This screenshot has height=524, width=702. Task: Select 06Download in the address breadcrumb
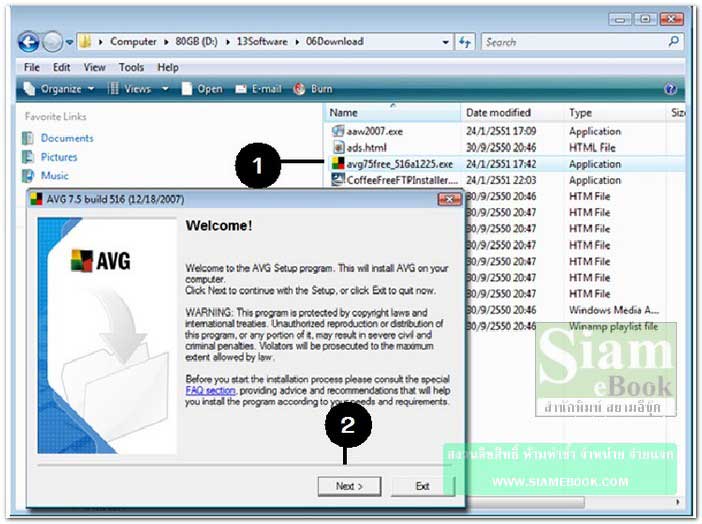(334, 42)
